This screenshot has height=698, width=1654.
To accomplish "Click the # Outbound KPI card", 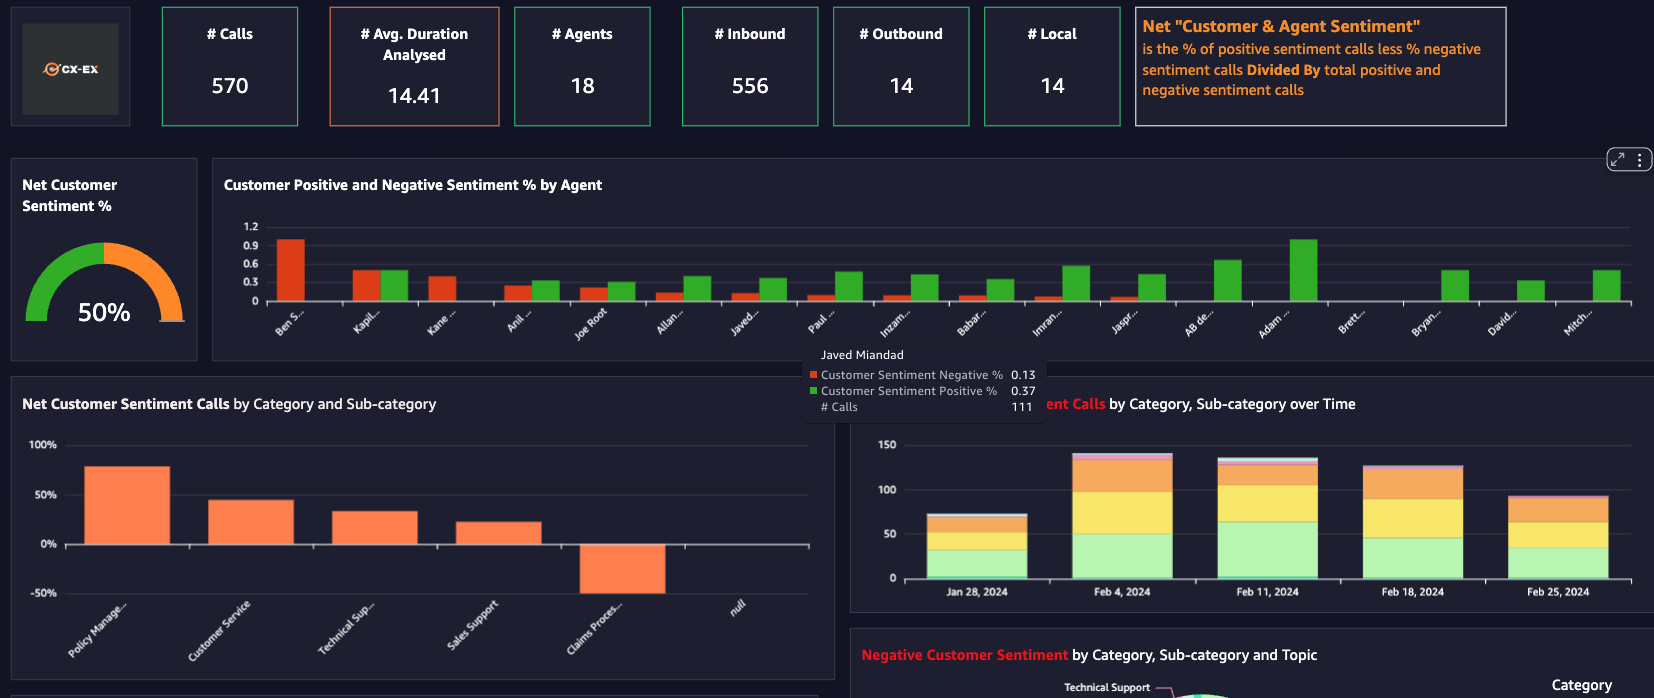I will [901, 66].
